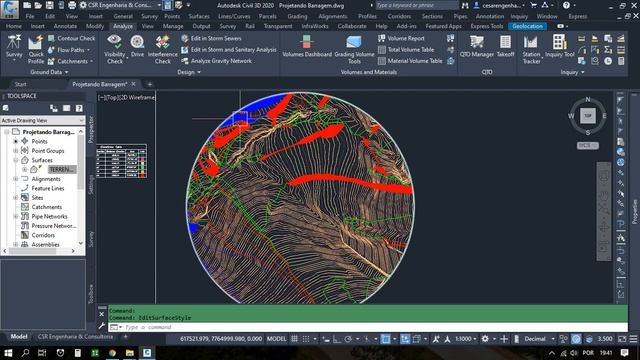Viewport: 640px width, 360px height.
Task: Click Analyze Gravity Network
Action: pyautogui.click(x=217, y=61)
